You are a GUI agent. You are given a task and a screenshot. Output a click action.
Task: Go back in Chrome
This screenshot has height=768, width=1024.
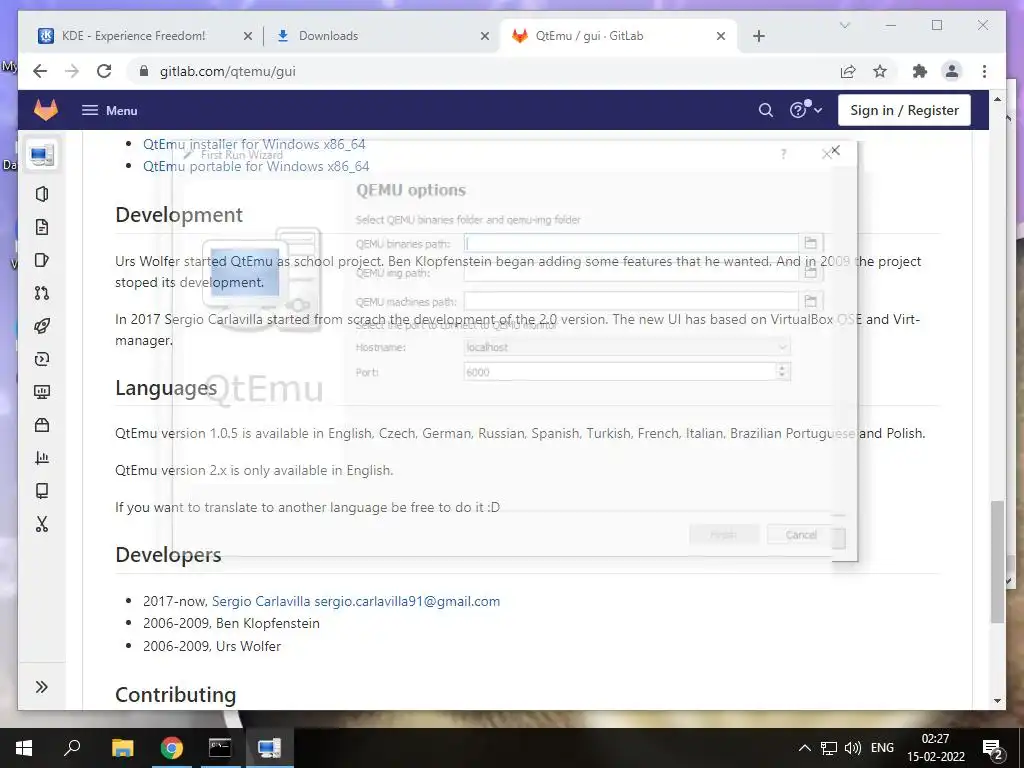tap(40, 71)
